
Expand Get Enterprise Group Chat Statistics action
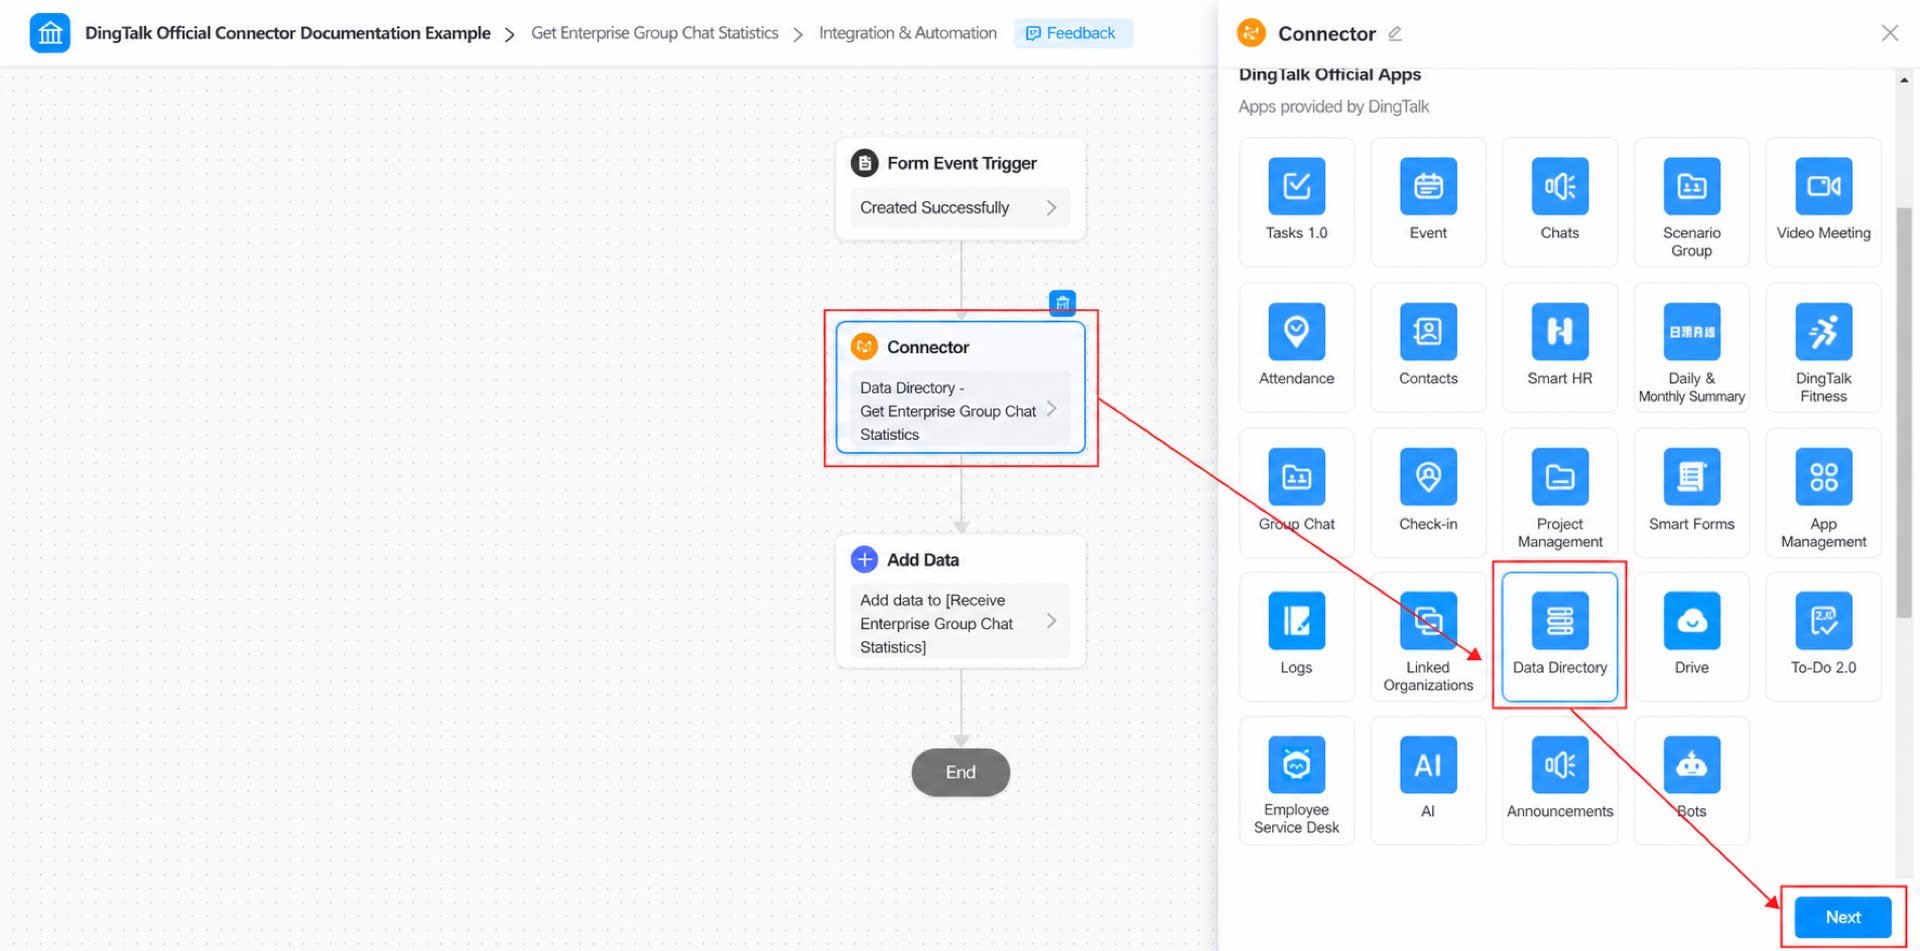pos(960,410)
